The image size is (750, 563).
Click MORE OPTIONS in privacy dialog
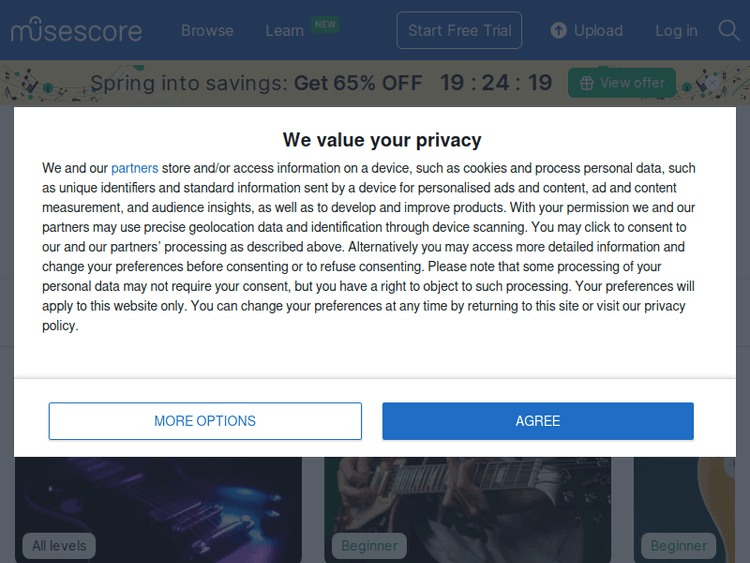[205, 421]
